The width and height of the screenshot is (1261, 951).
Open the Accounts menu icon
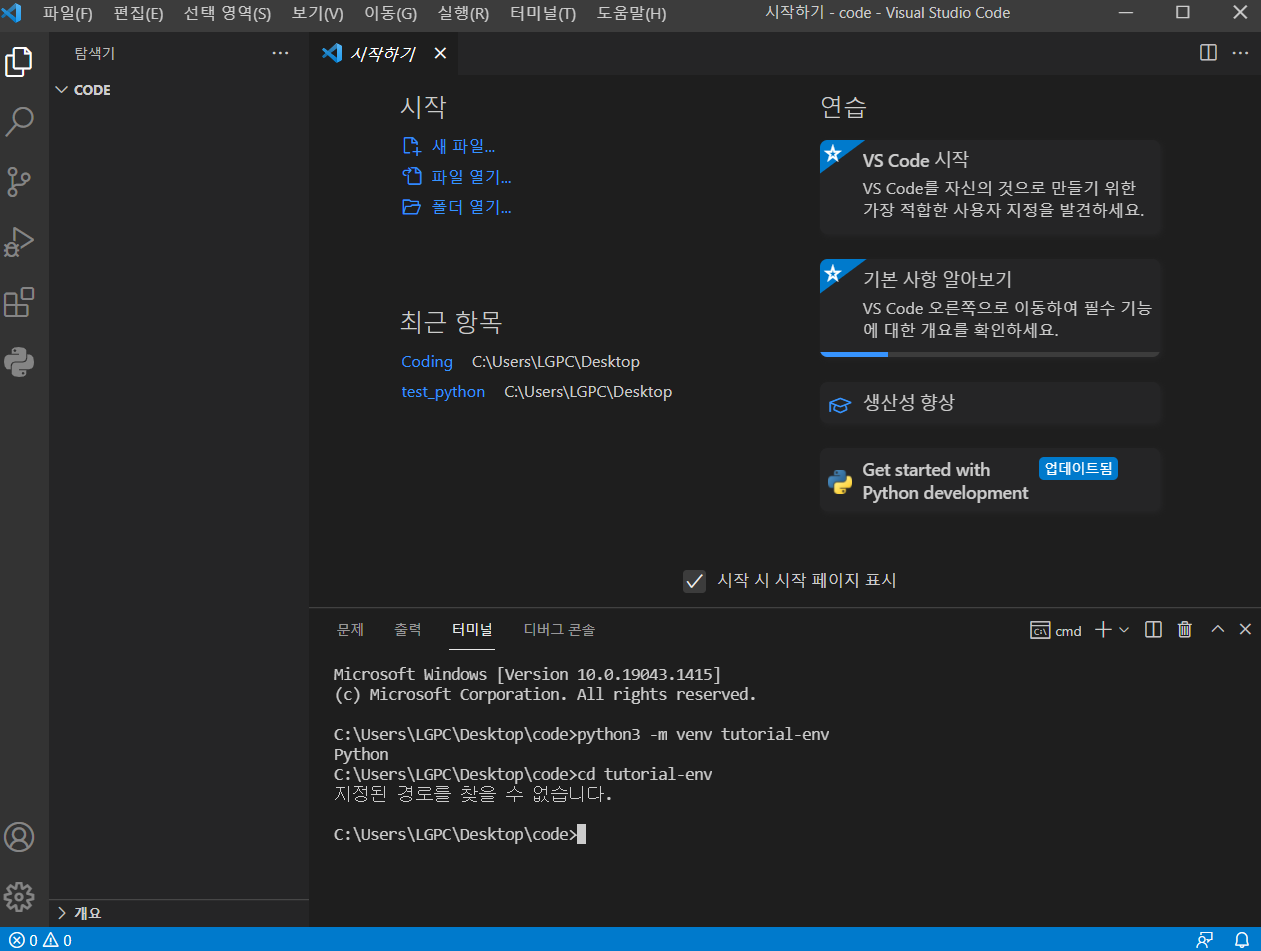pos(19,837)
